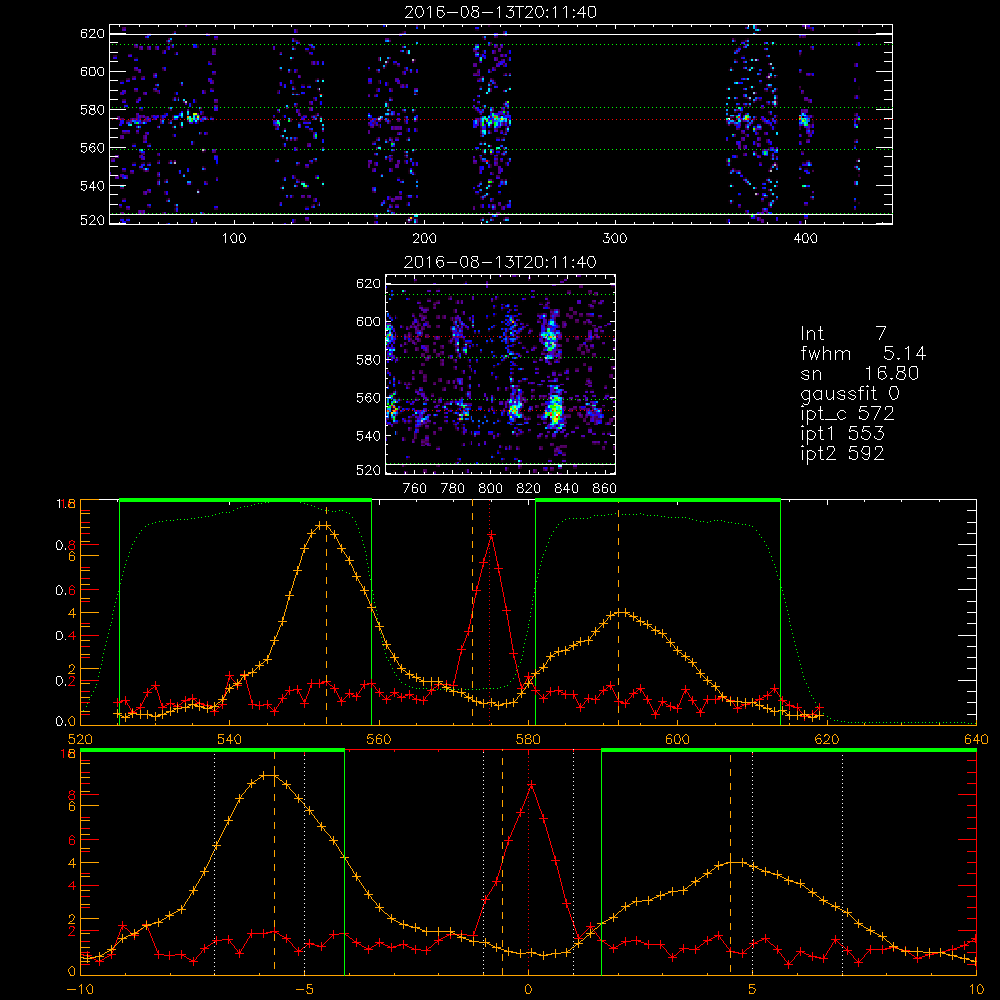1000x1000 pixels.
Task: Click the 640 tick label on the profile plot axis
Action: [x=976, y=740]
